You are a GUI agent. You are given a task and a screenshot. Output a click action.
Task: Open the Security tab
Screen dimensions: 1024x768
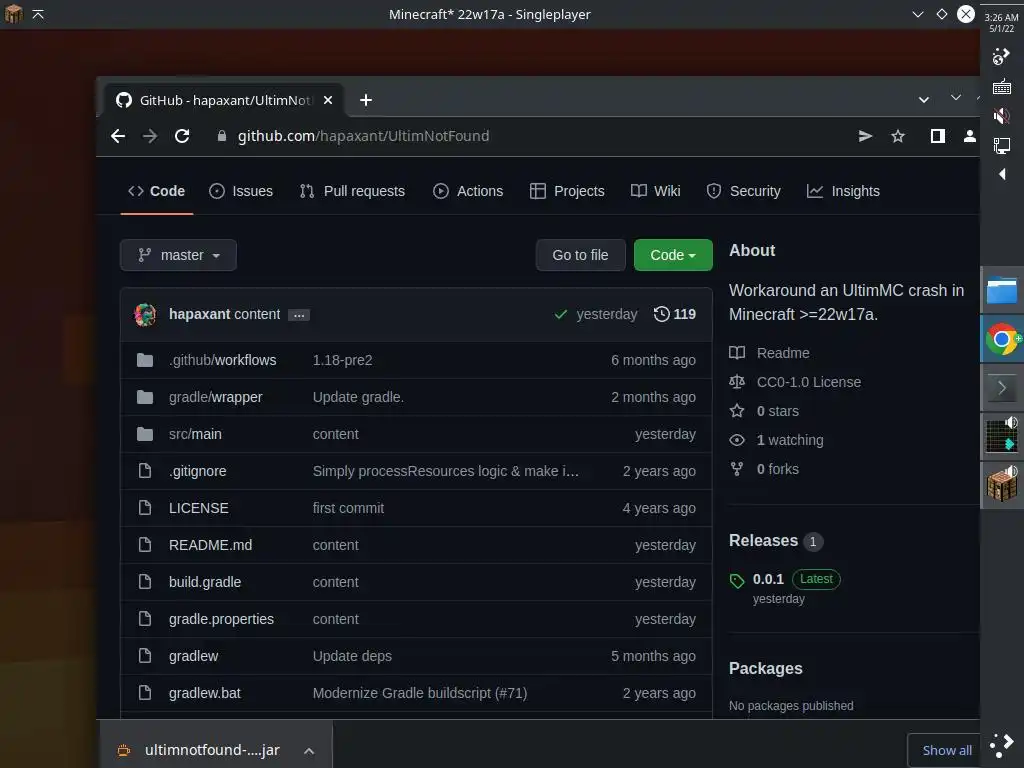tap(743, 191)
